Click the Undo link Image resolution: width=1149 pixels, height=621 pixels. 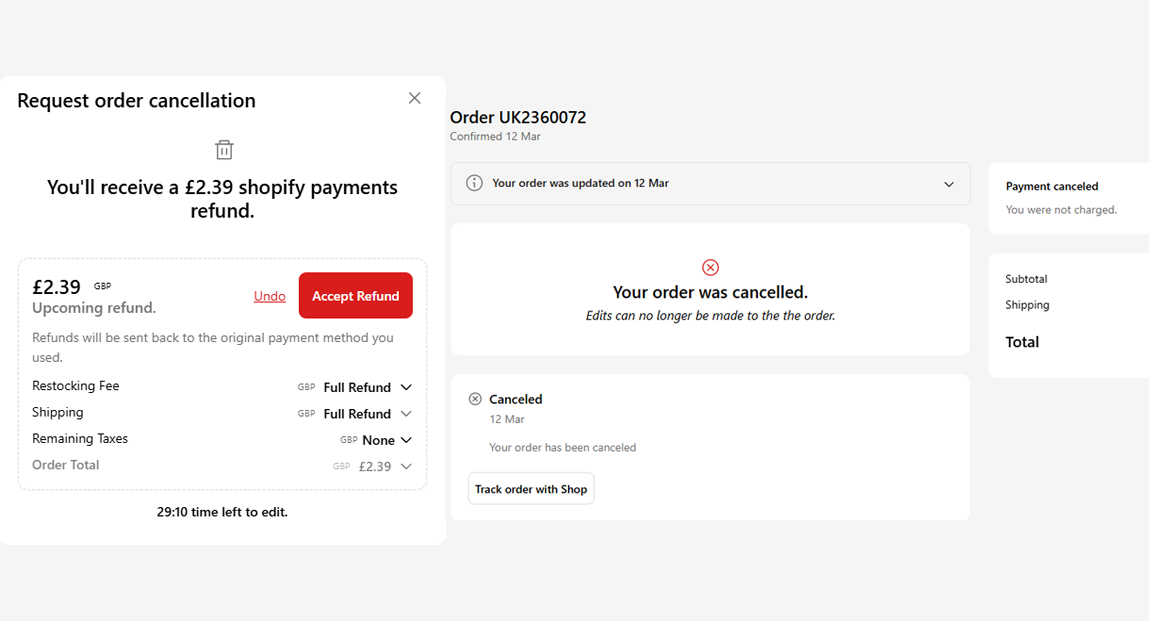coord(270,296)
